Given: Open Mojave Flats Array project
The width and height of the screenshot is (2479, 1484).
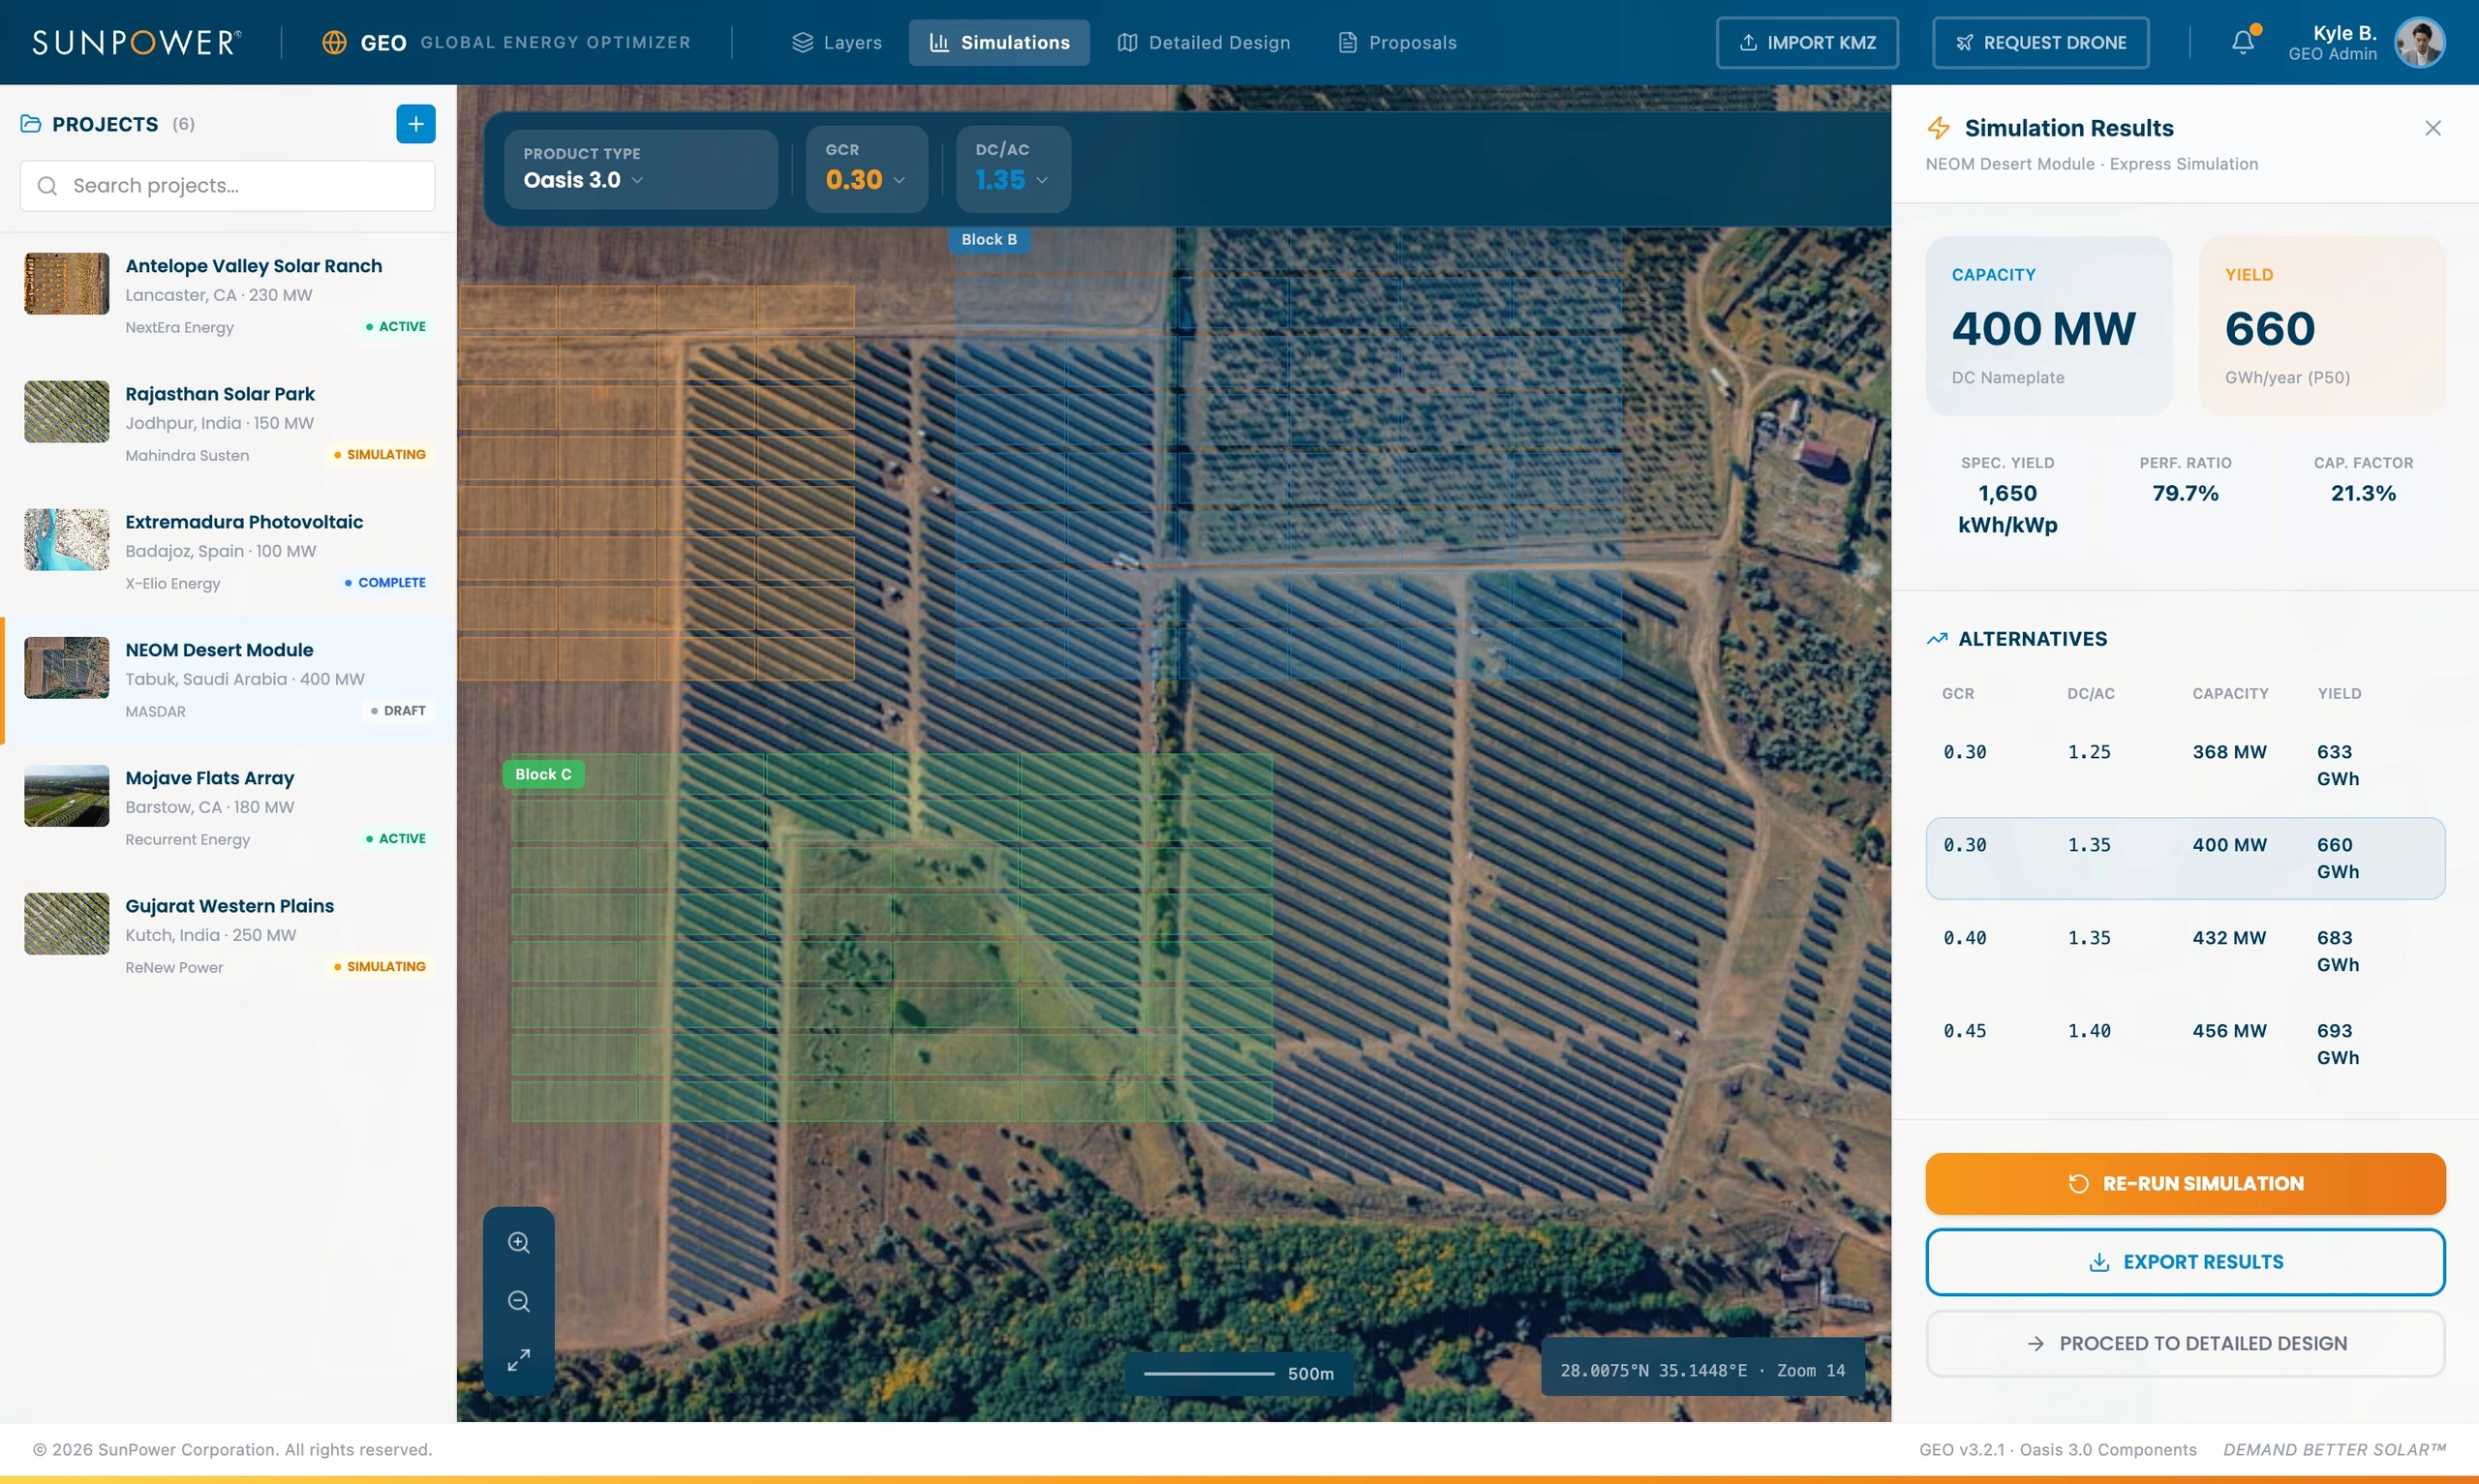Looking at the screenshot, I should point(229,808).
